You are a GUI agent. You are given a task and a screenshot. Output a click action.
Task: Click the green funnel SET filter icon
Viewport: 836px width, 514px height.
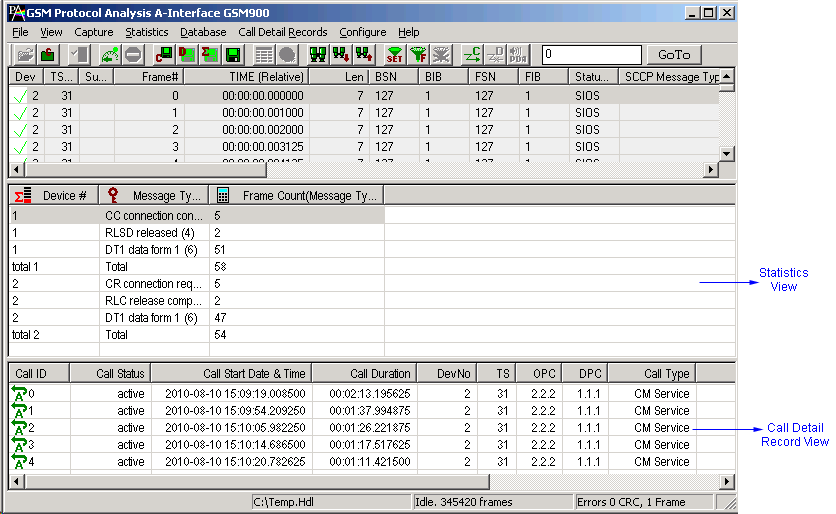395,54
